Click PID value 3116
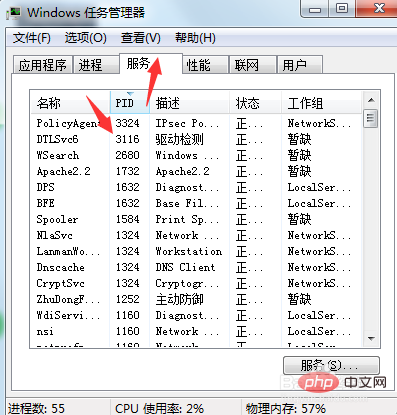Image resolution: width=397 pixels, height=415 pixels. (127, 139)
